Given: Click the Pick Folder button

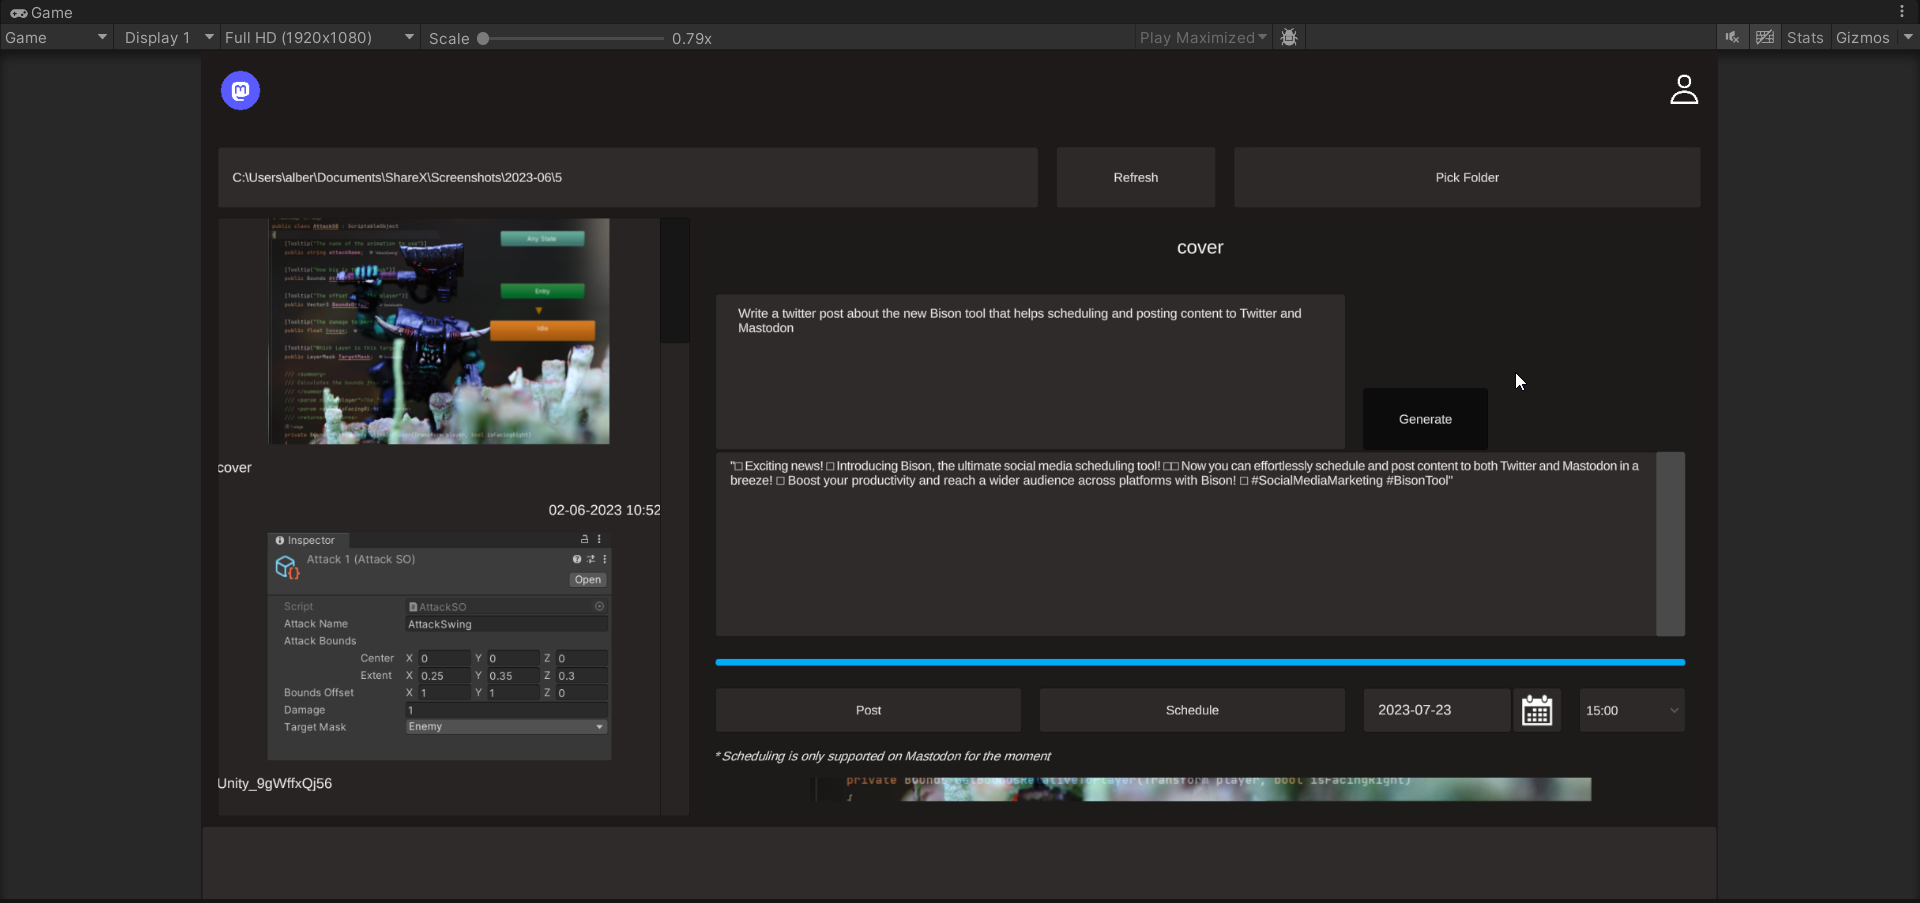Looking at the screenshot, I should coord(1467,178).
